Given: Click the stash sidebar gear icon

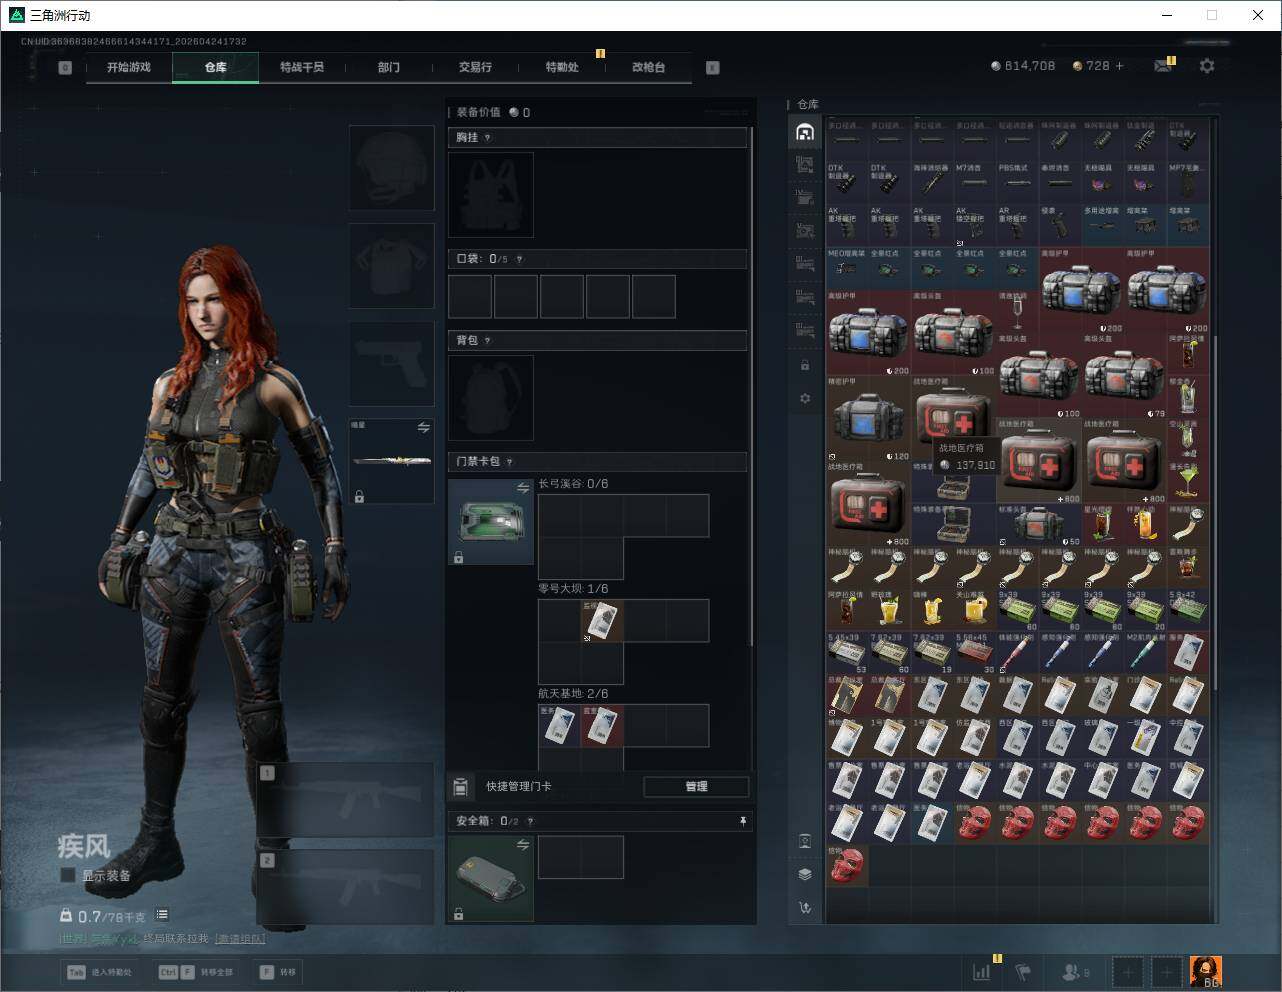Looking at the screenshot, I should tap(805, 398).
